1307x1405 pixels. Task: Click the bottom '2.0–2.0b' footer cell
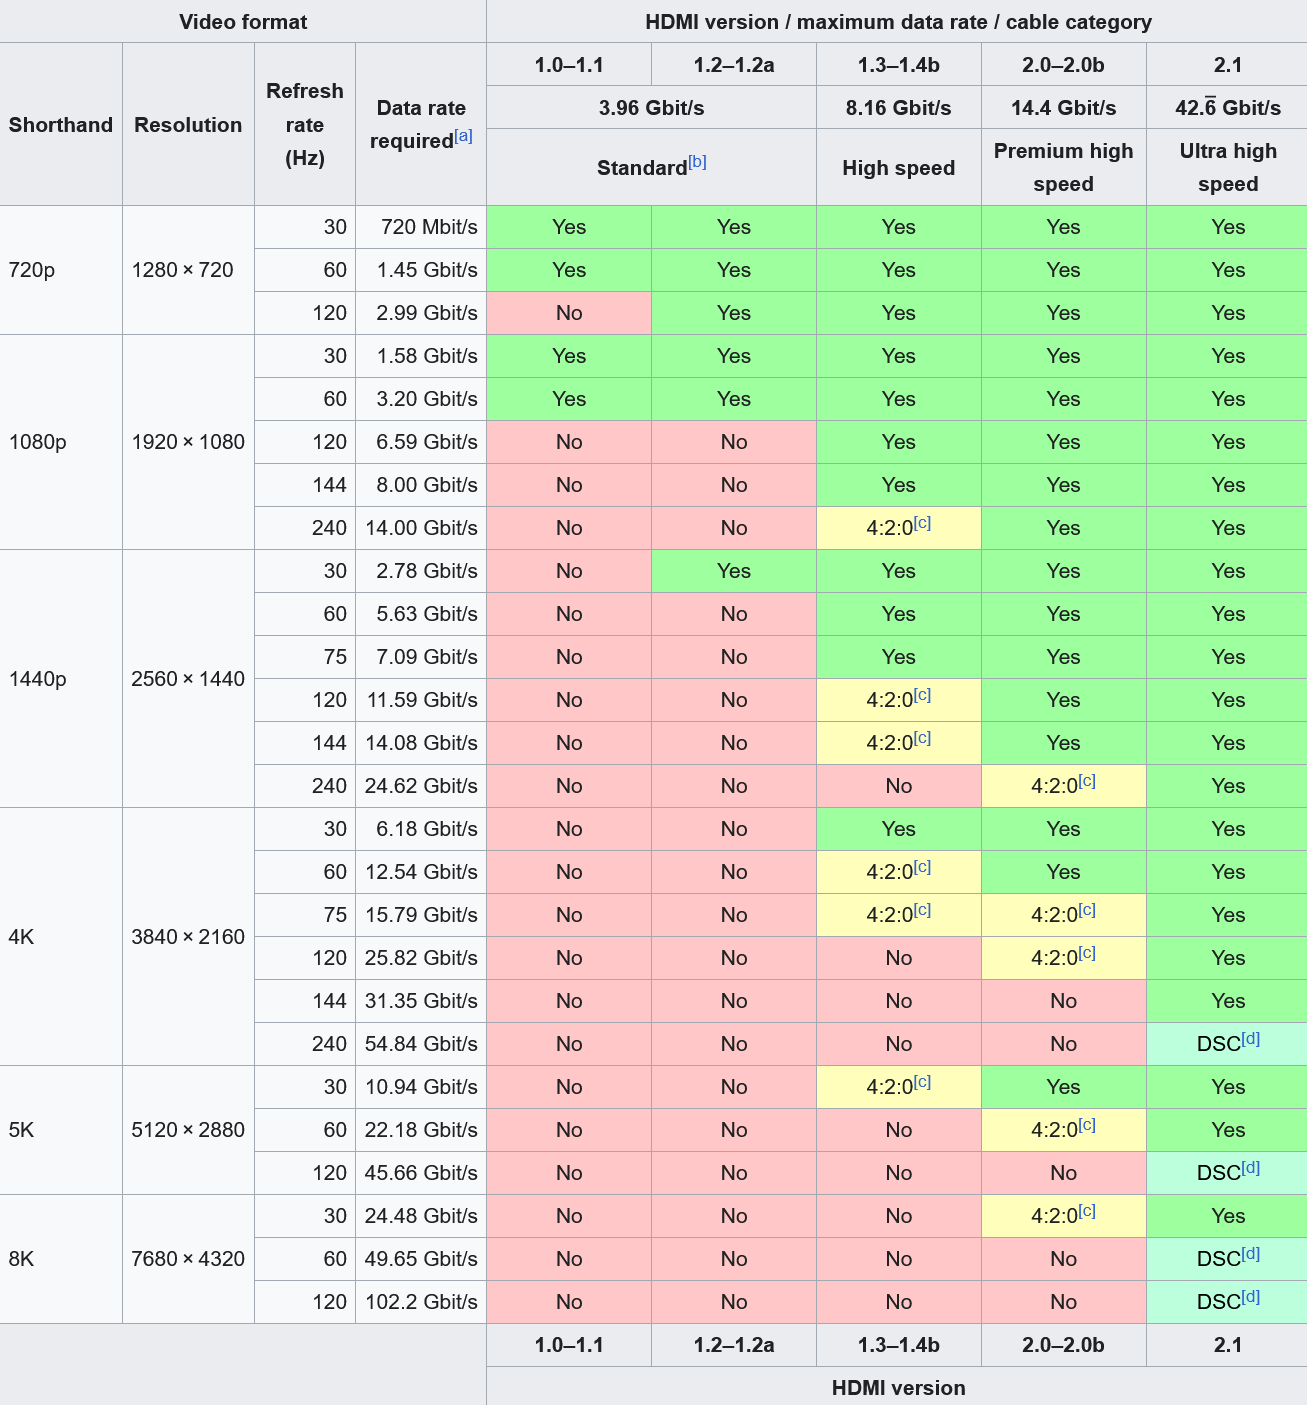click(x=1064, y=1345)
